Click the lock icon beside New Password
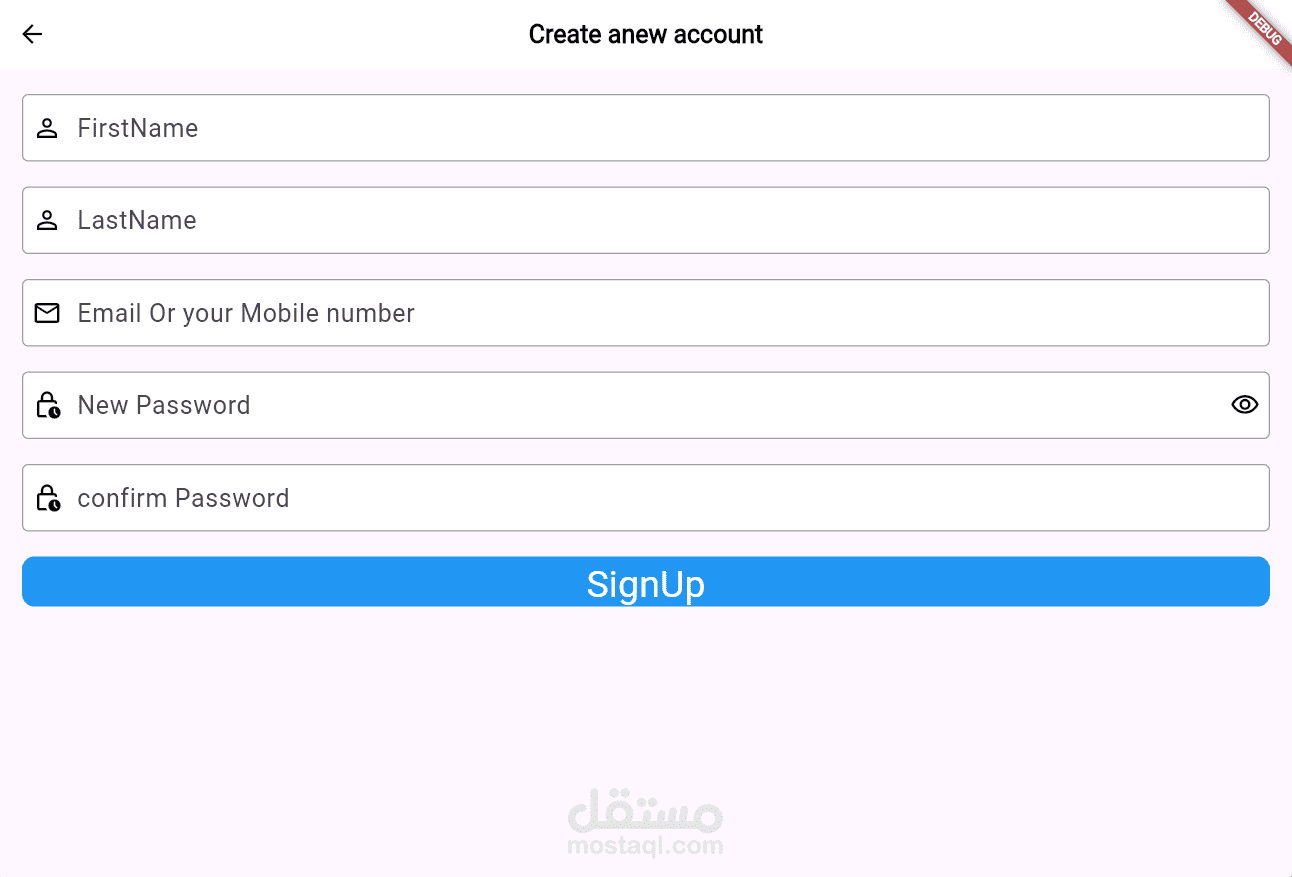Viewport: 1292px width, 877px height. 49,404
